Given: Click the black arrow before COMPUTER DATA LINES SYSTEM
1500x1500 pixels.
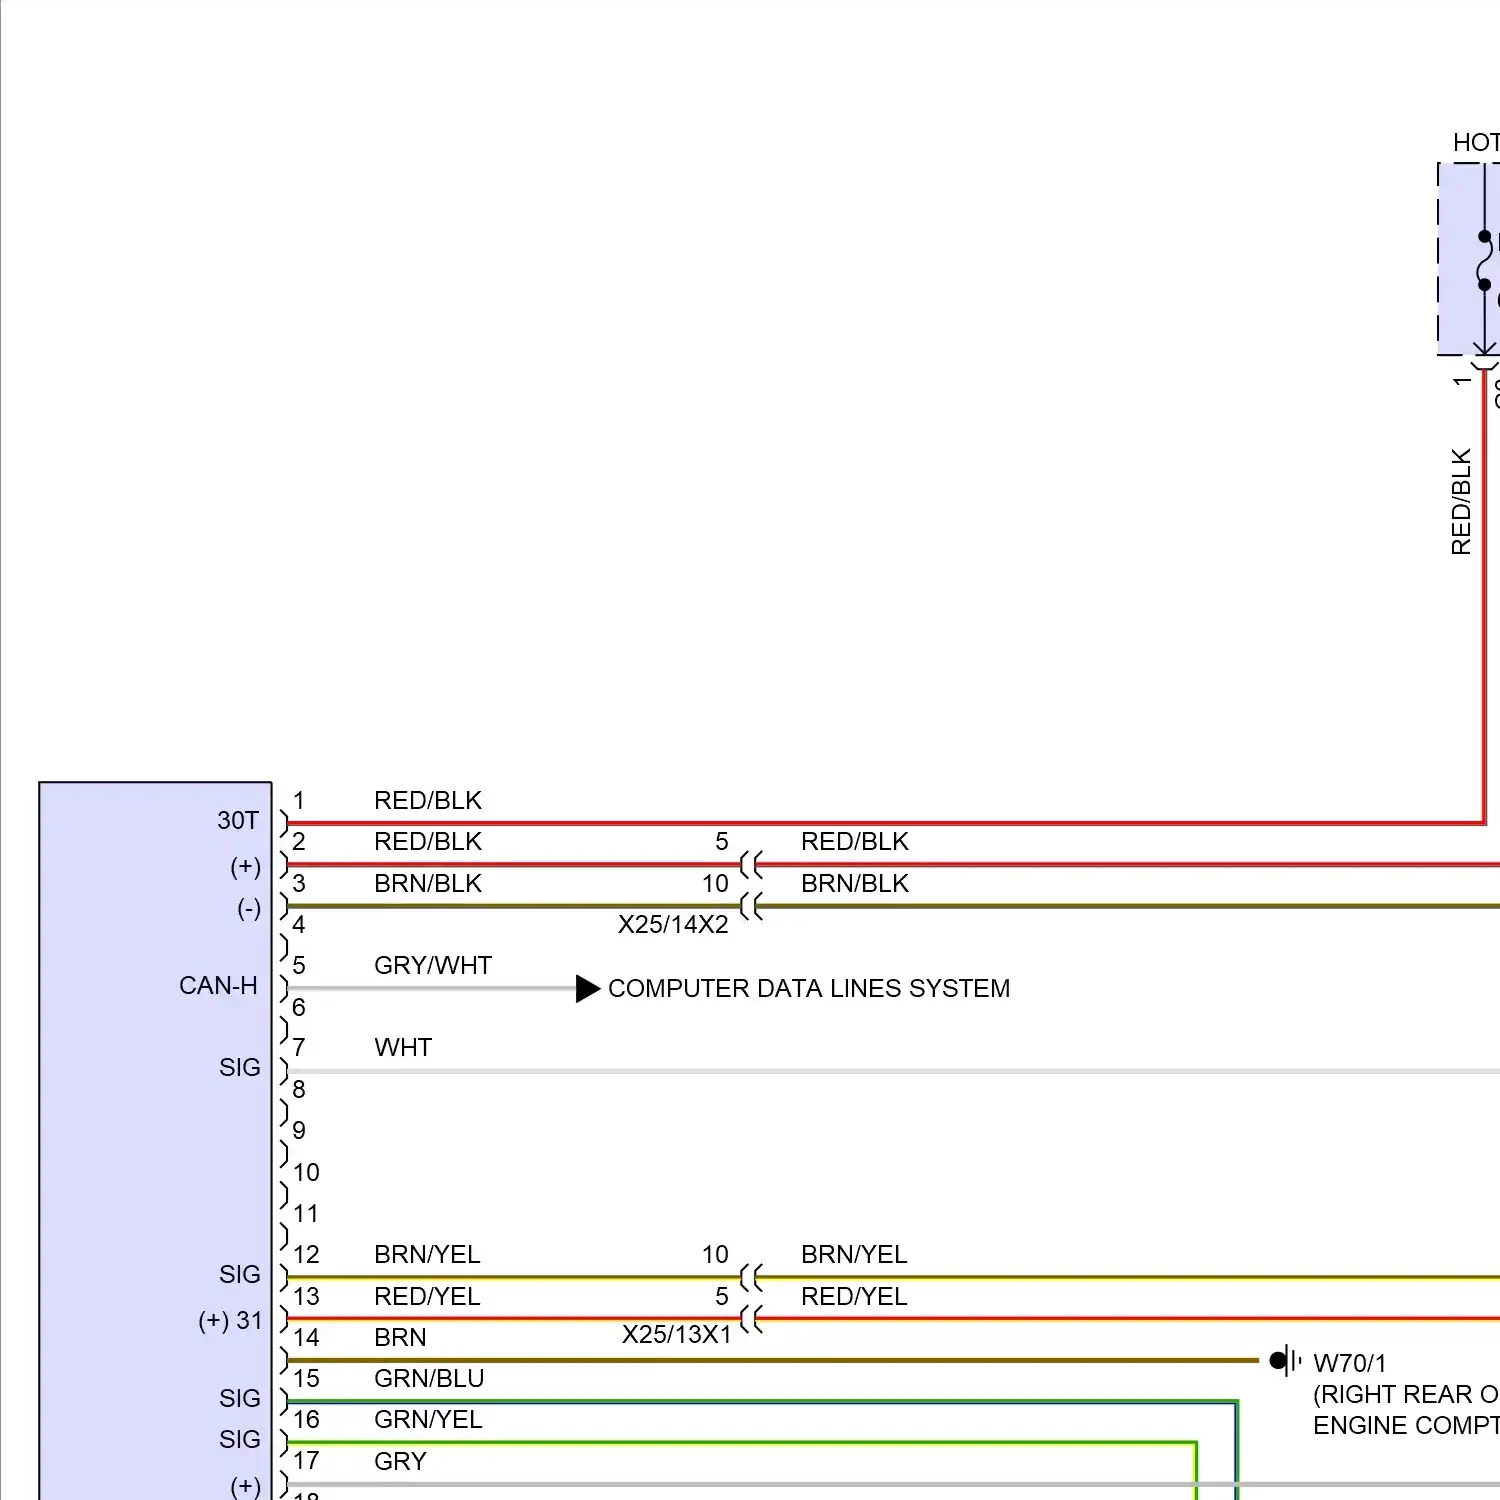Looking at the screenshot, I should click(588, 989).
